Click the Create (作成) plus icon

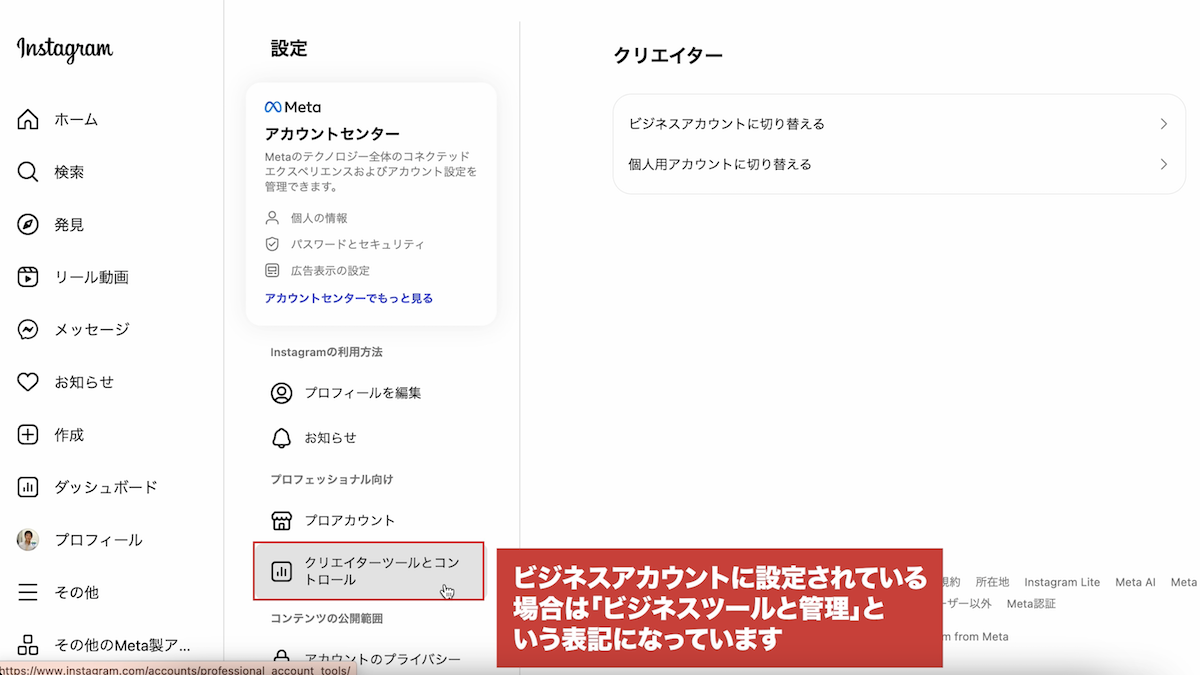(28, 435)
